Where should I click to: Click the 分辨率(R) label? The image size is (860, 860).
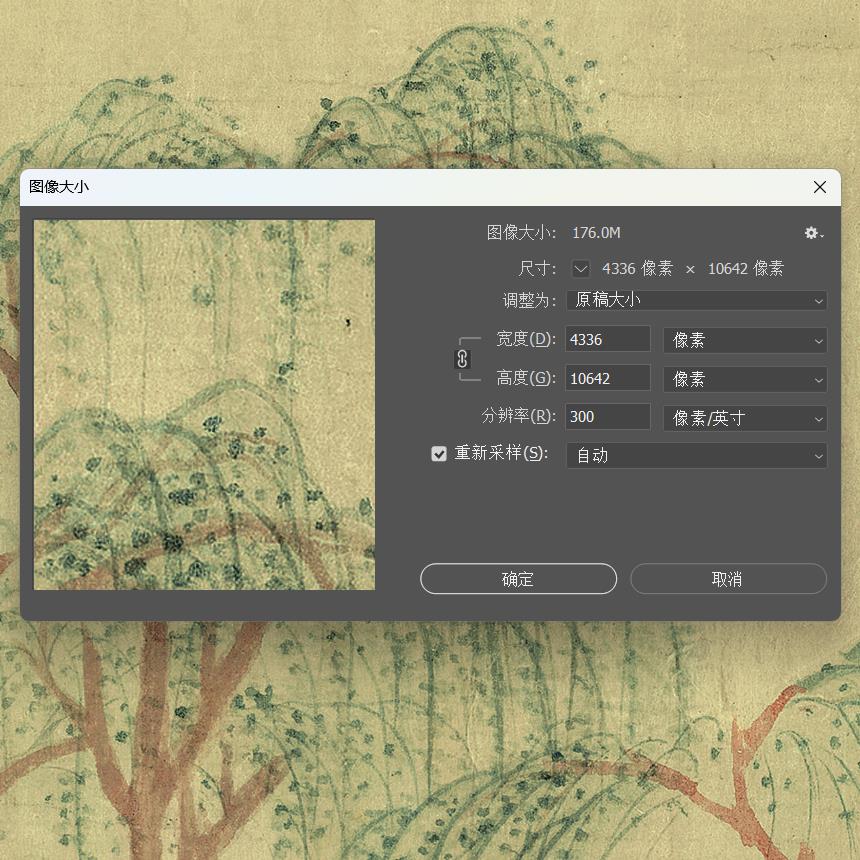pos(519,416)
